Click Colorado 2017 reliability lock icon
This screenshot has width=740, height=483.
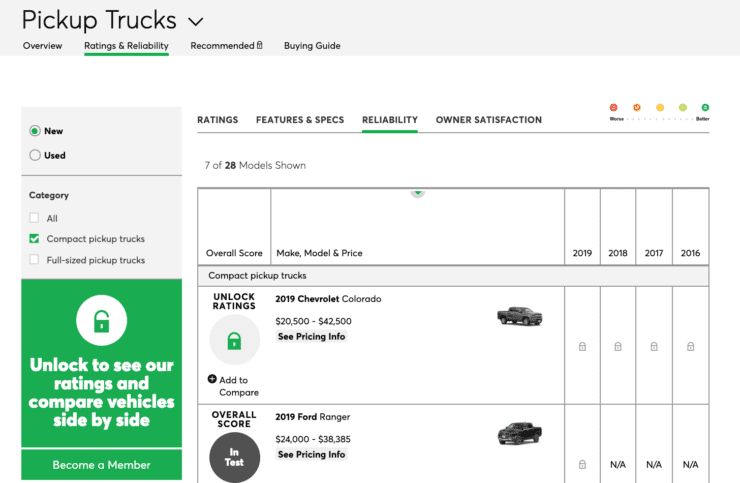[x=654, y=347]
